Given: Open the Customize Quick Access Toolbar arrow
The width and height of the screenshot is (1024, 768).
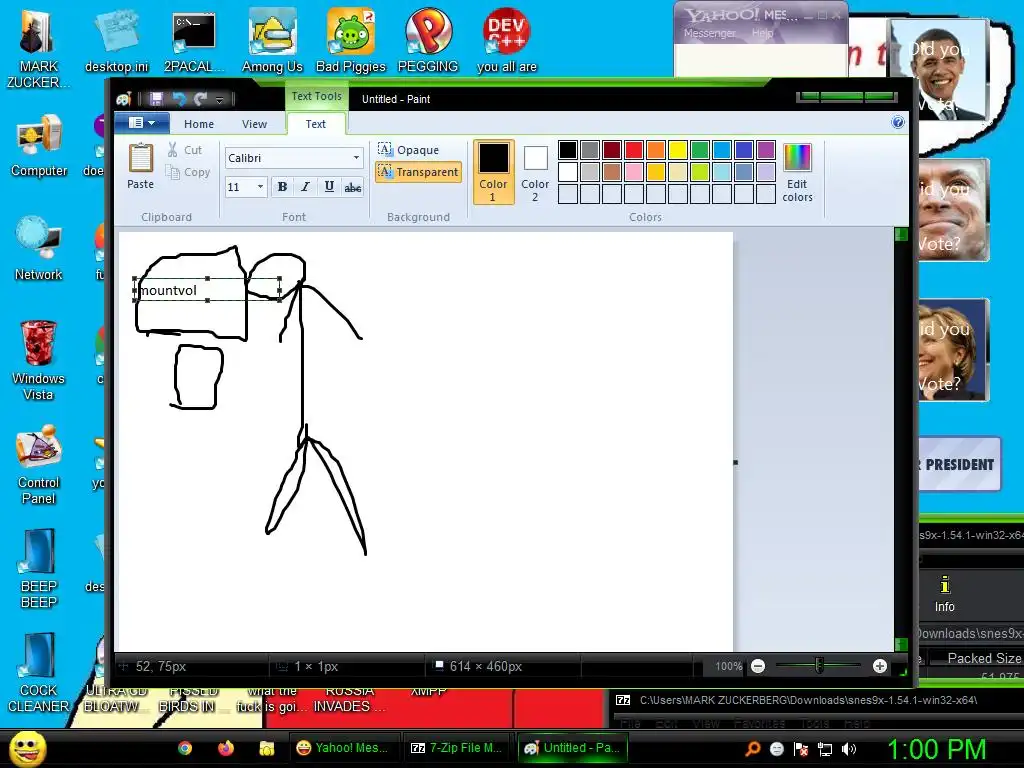Looking at the screenshot, I should 219,99.
